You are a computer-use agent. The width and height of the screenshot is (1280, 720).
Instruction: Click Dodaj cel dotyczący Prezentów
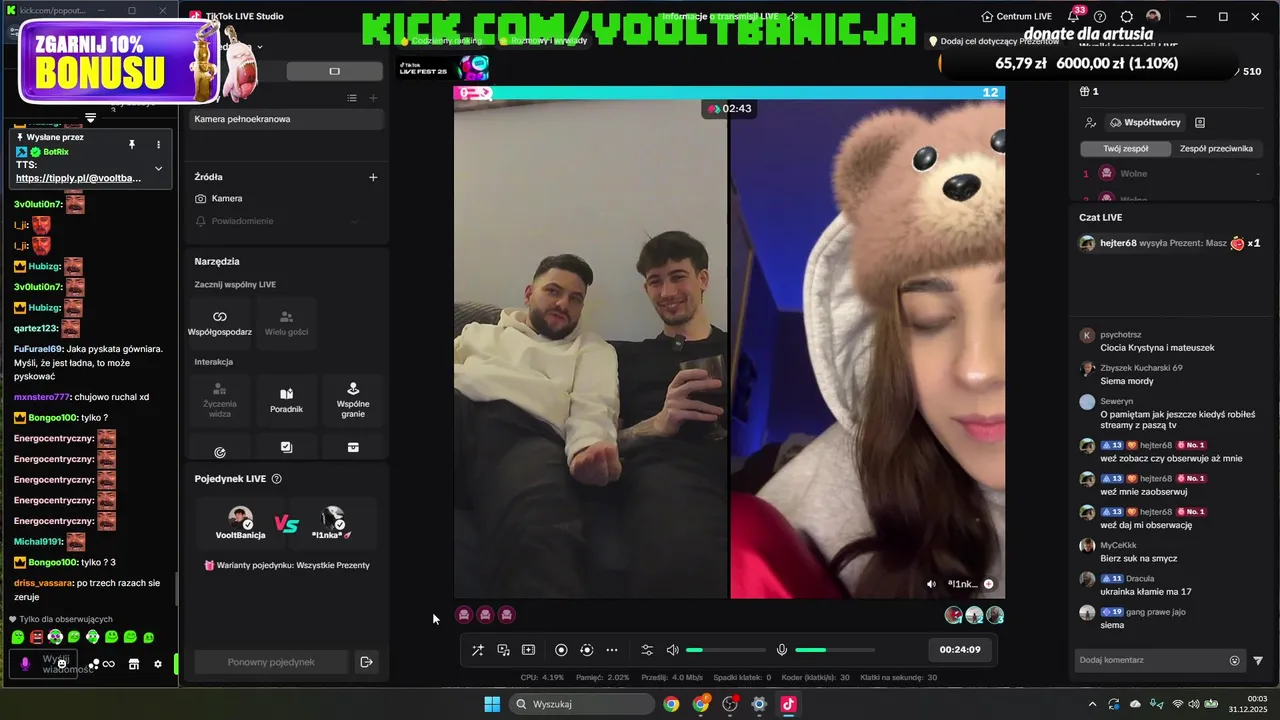click(x=994, y=41)
